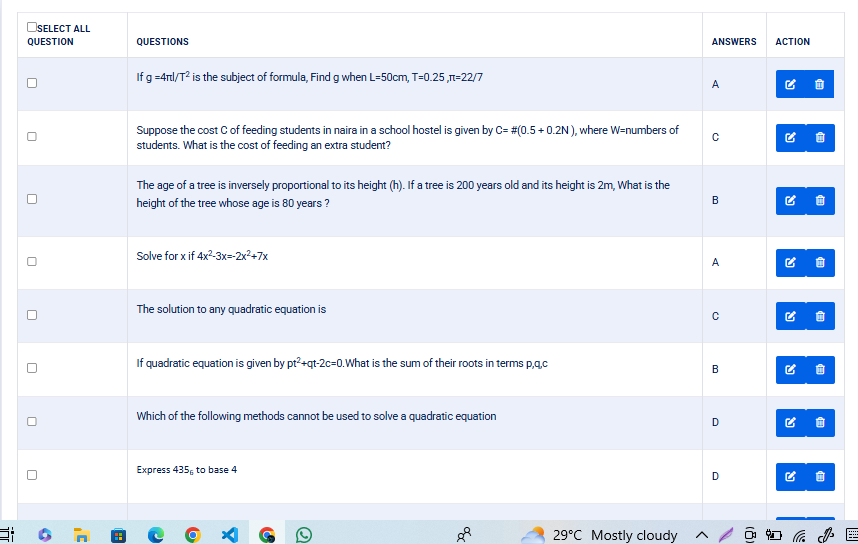Launch WhatsApp from the taskbar

(x=303, y=535)
